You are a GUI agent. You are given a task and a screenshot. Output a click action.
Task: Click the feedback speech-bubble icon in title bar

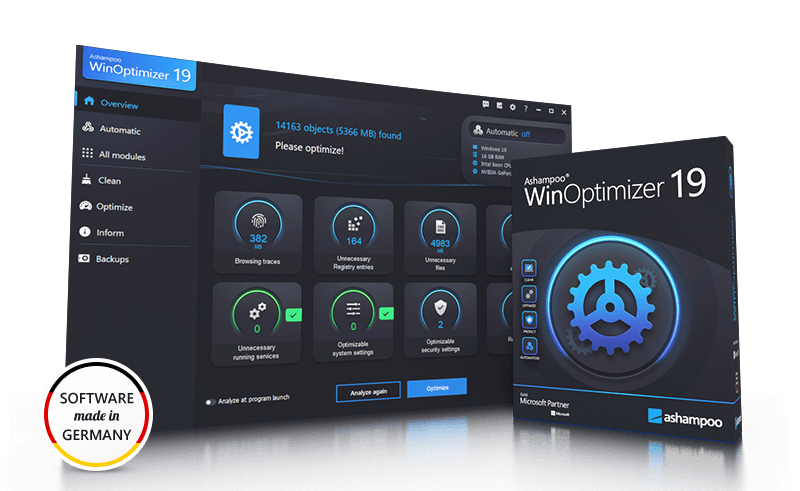(485, 104)
